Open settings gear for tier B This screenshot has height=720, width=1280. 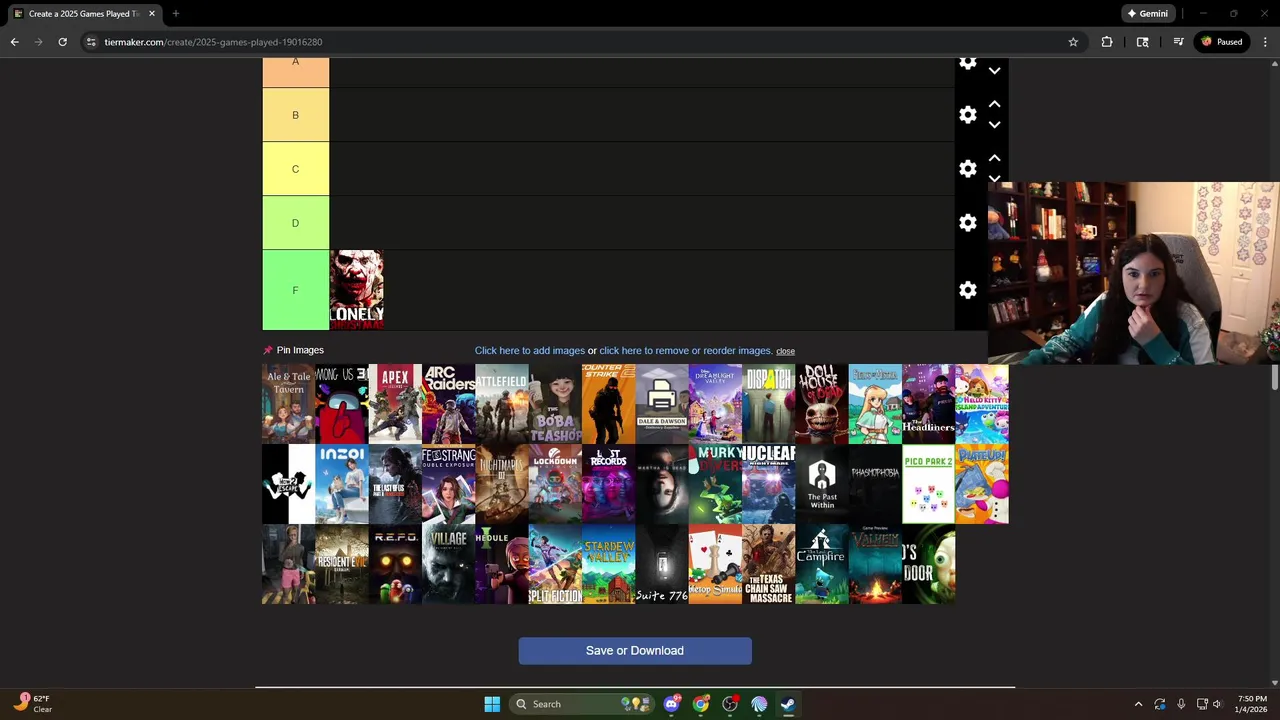(967, 115)
